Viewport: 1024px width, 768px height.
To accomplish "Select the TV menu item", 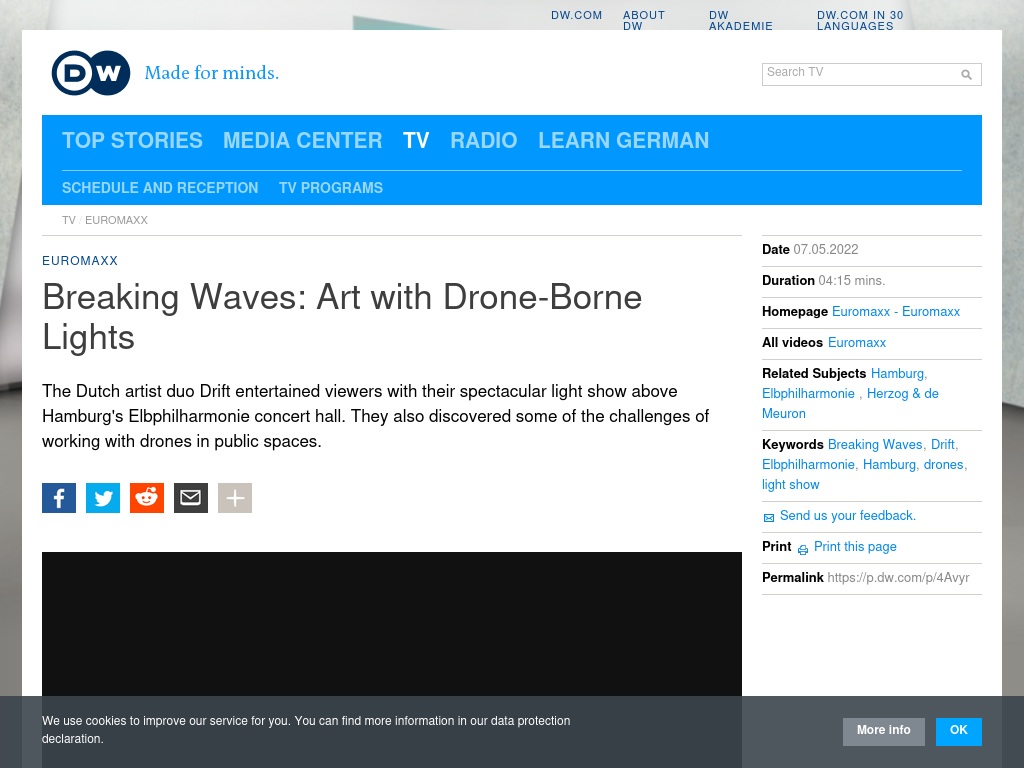I will point(416,140).
